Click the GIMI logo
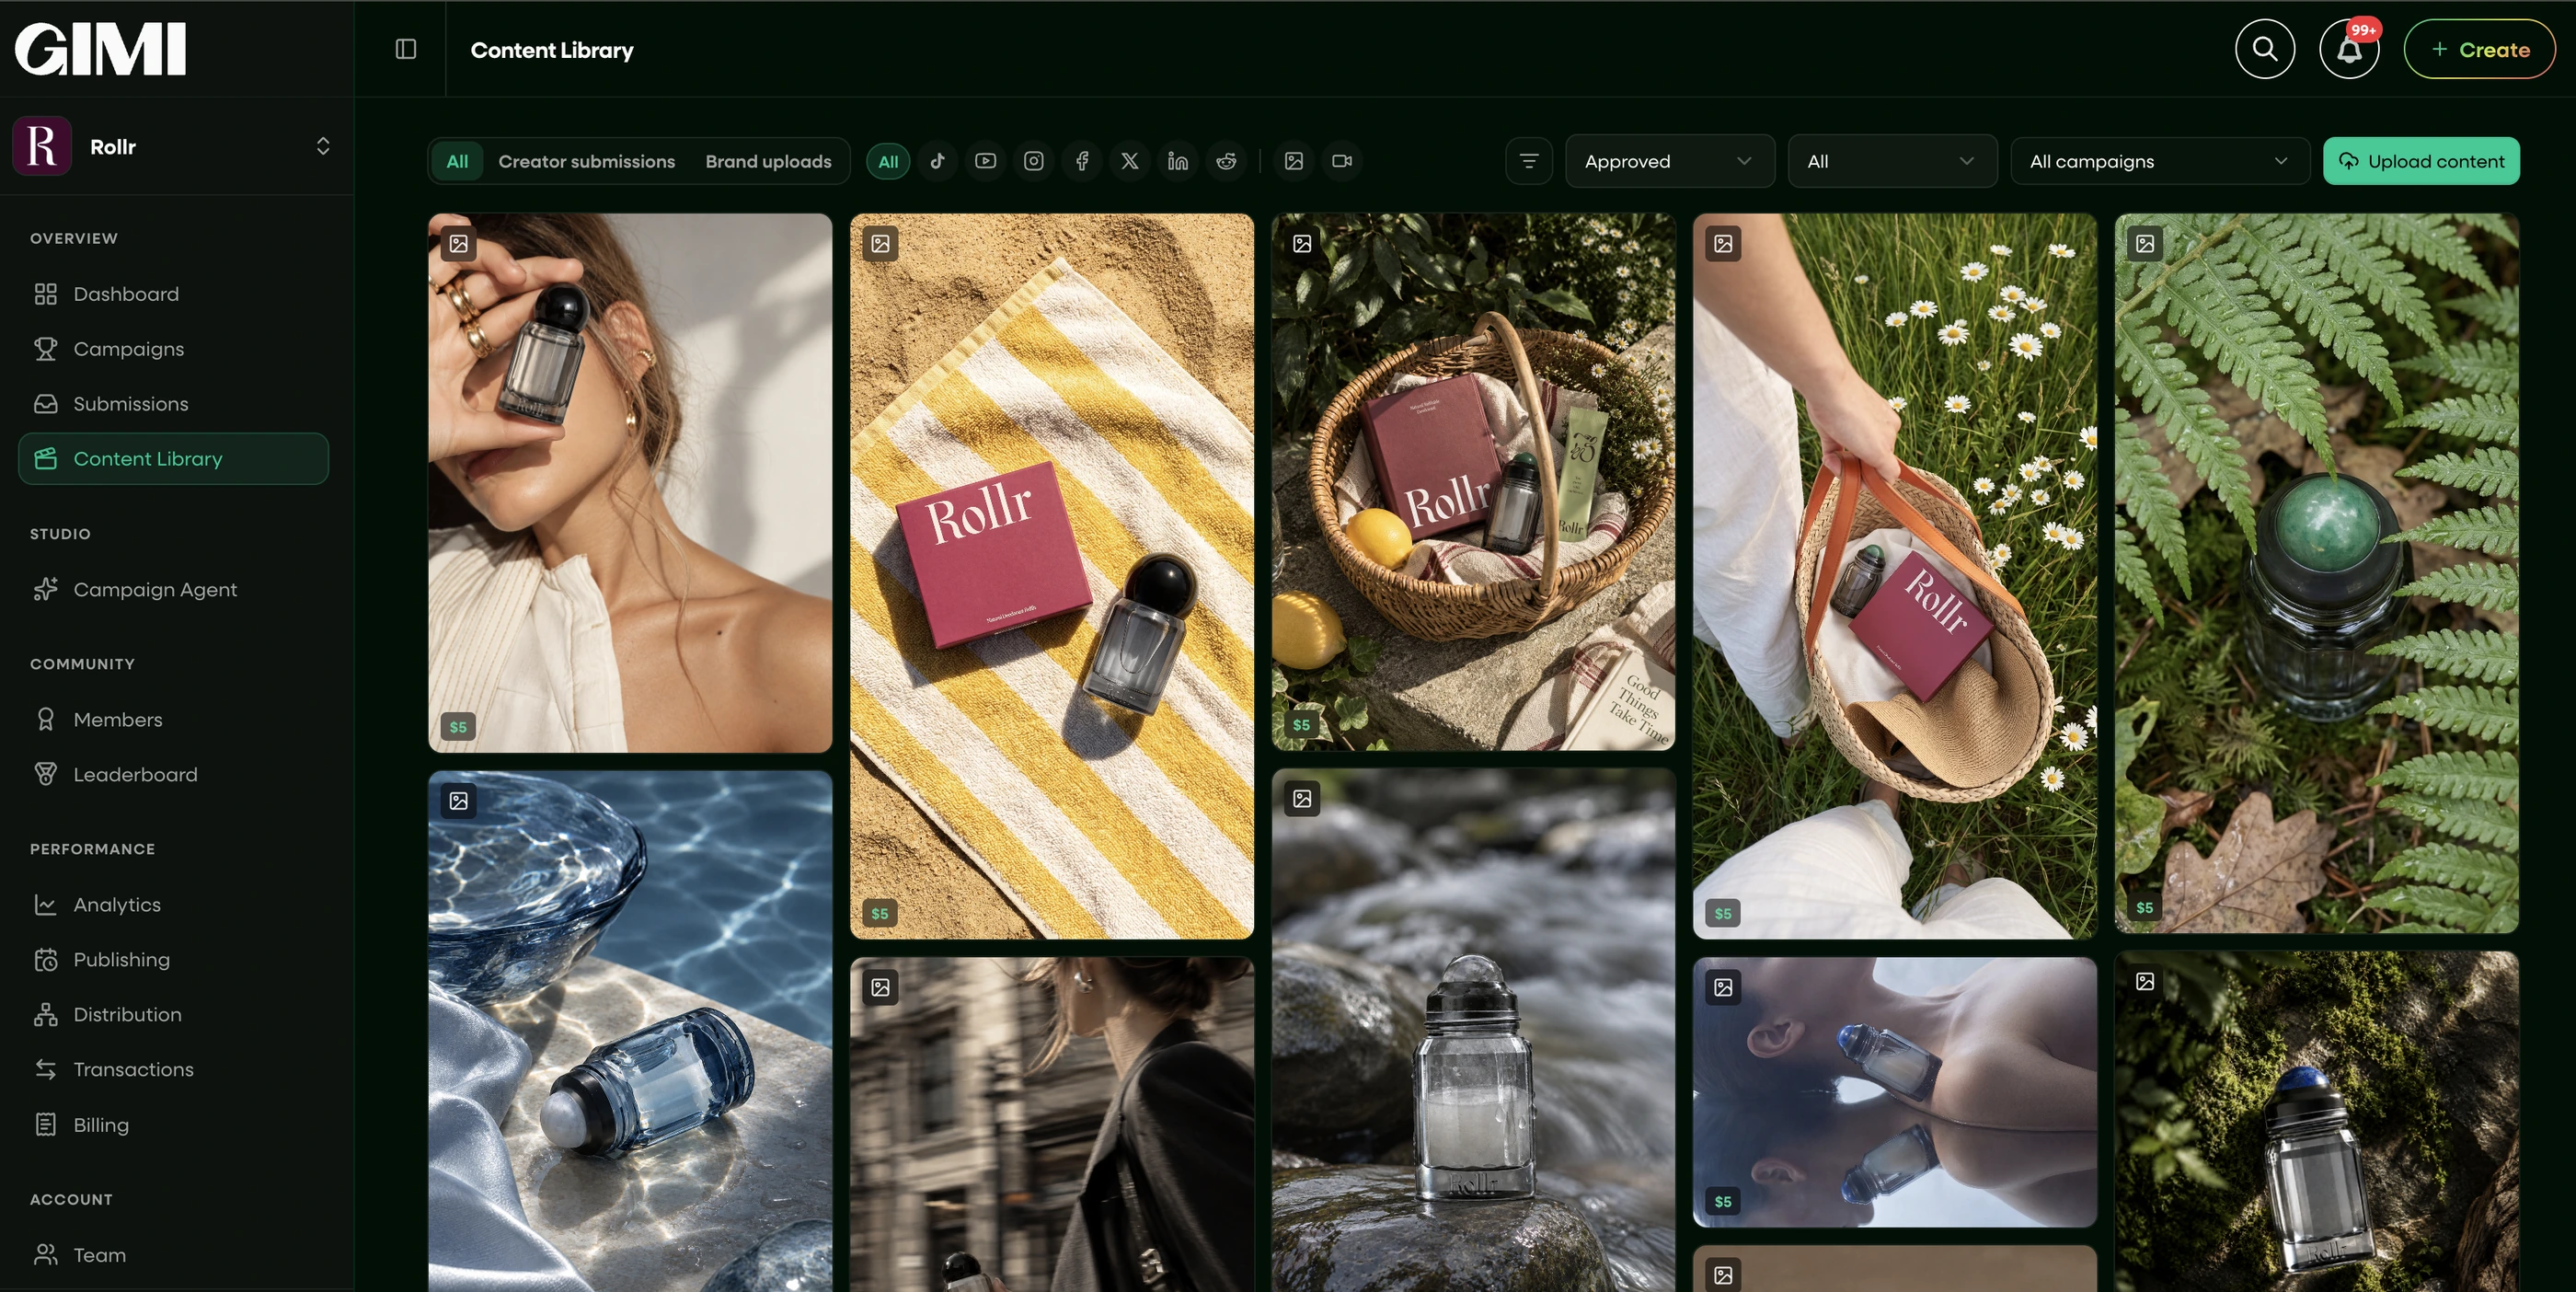The image size is (2576, 1292). pos(100,49)
